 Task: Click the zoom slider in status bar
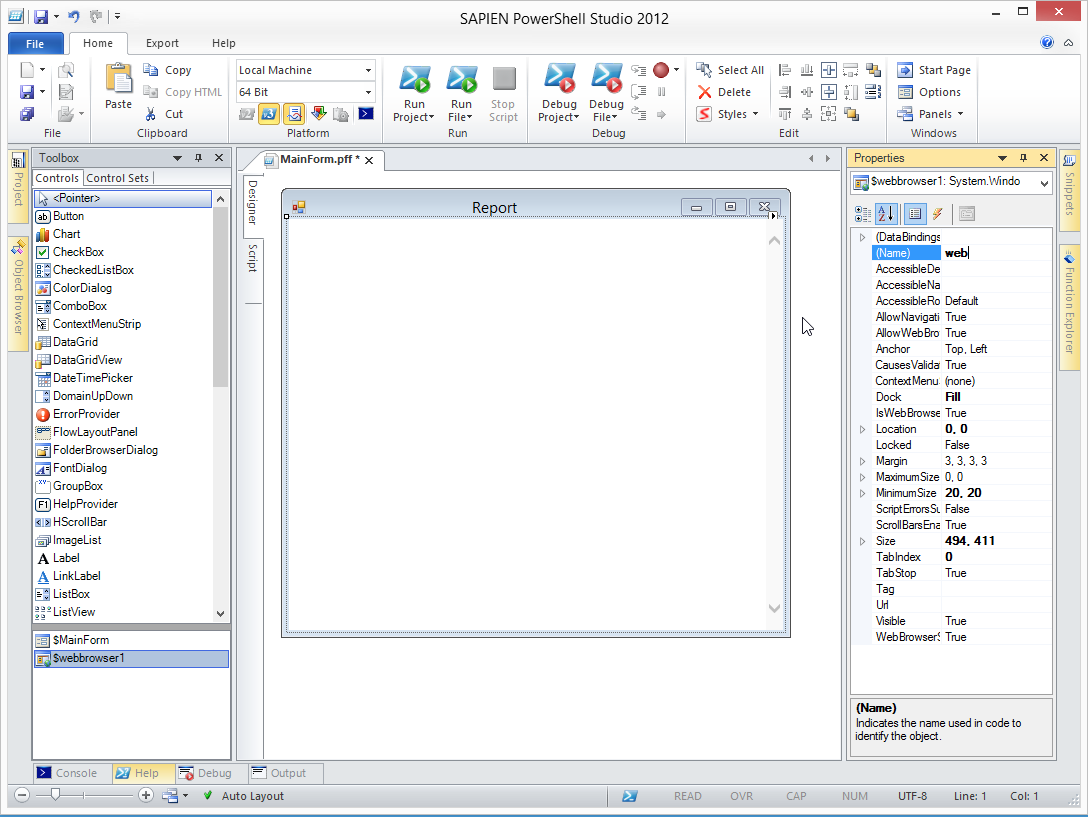click(x=56, y=795)
